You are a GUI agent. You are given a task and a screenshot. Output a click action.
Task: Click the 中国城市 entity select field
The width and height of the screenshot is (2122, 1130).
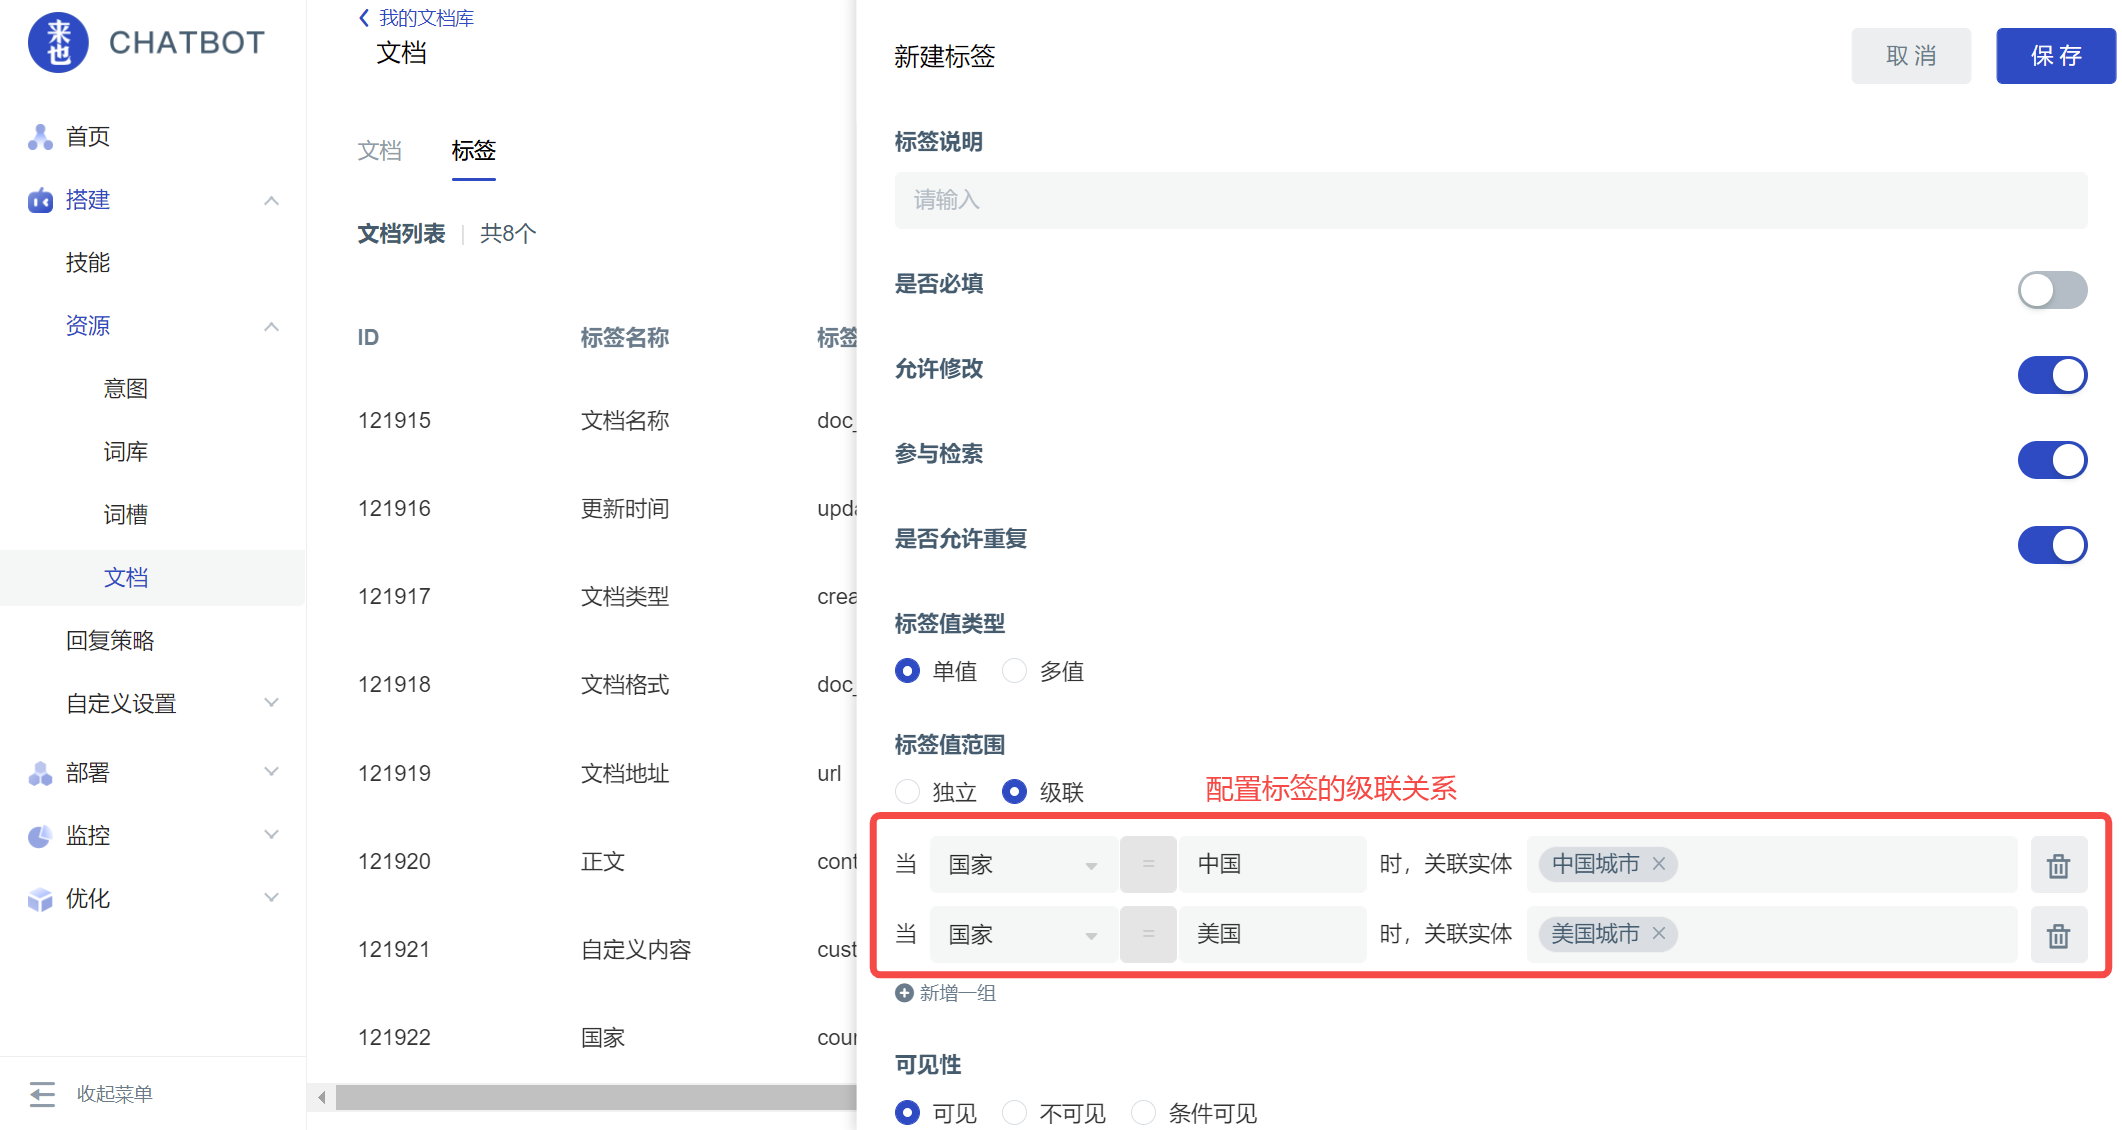(1772, 865)
